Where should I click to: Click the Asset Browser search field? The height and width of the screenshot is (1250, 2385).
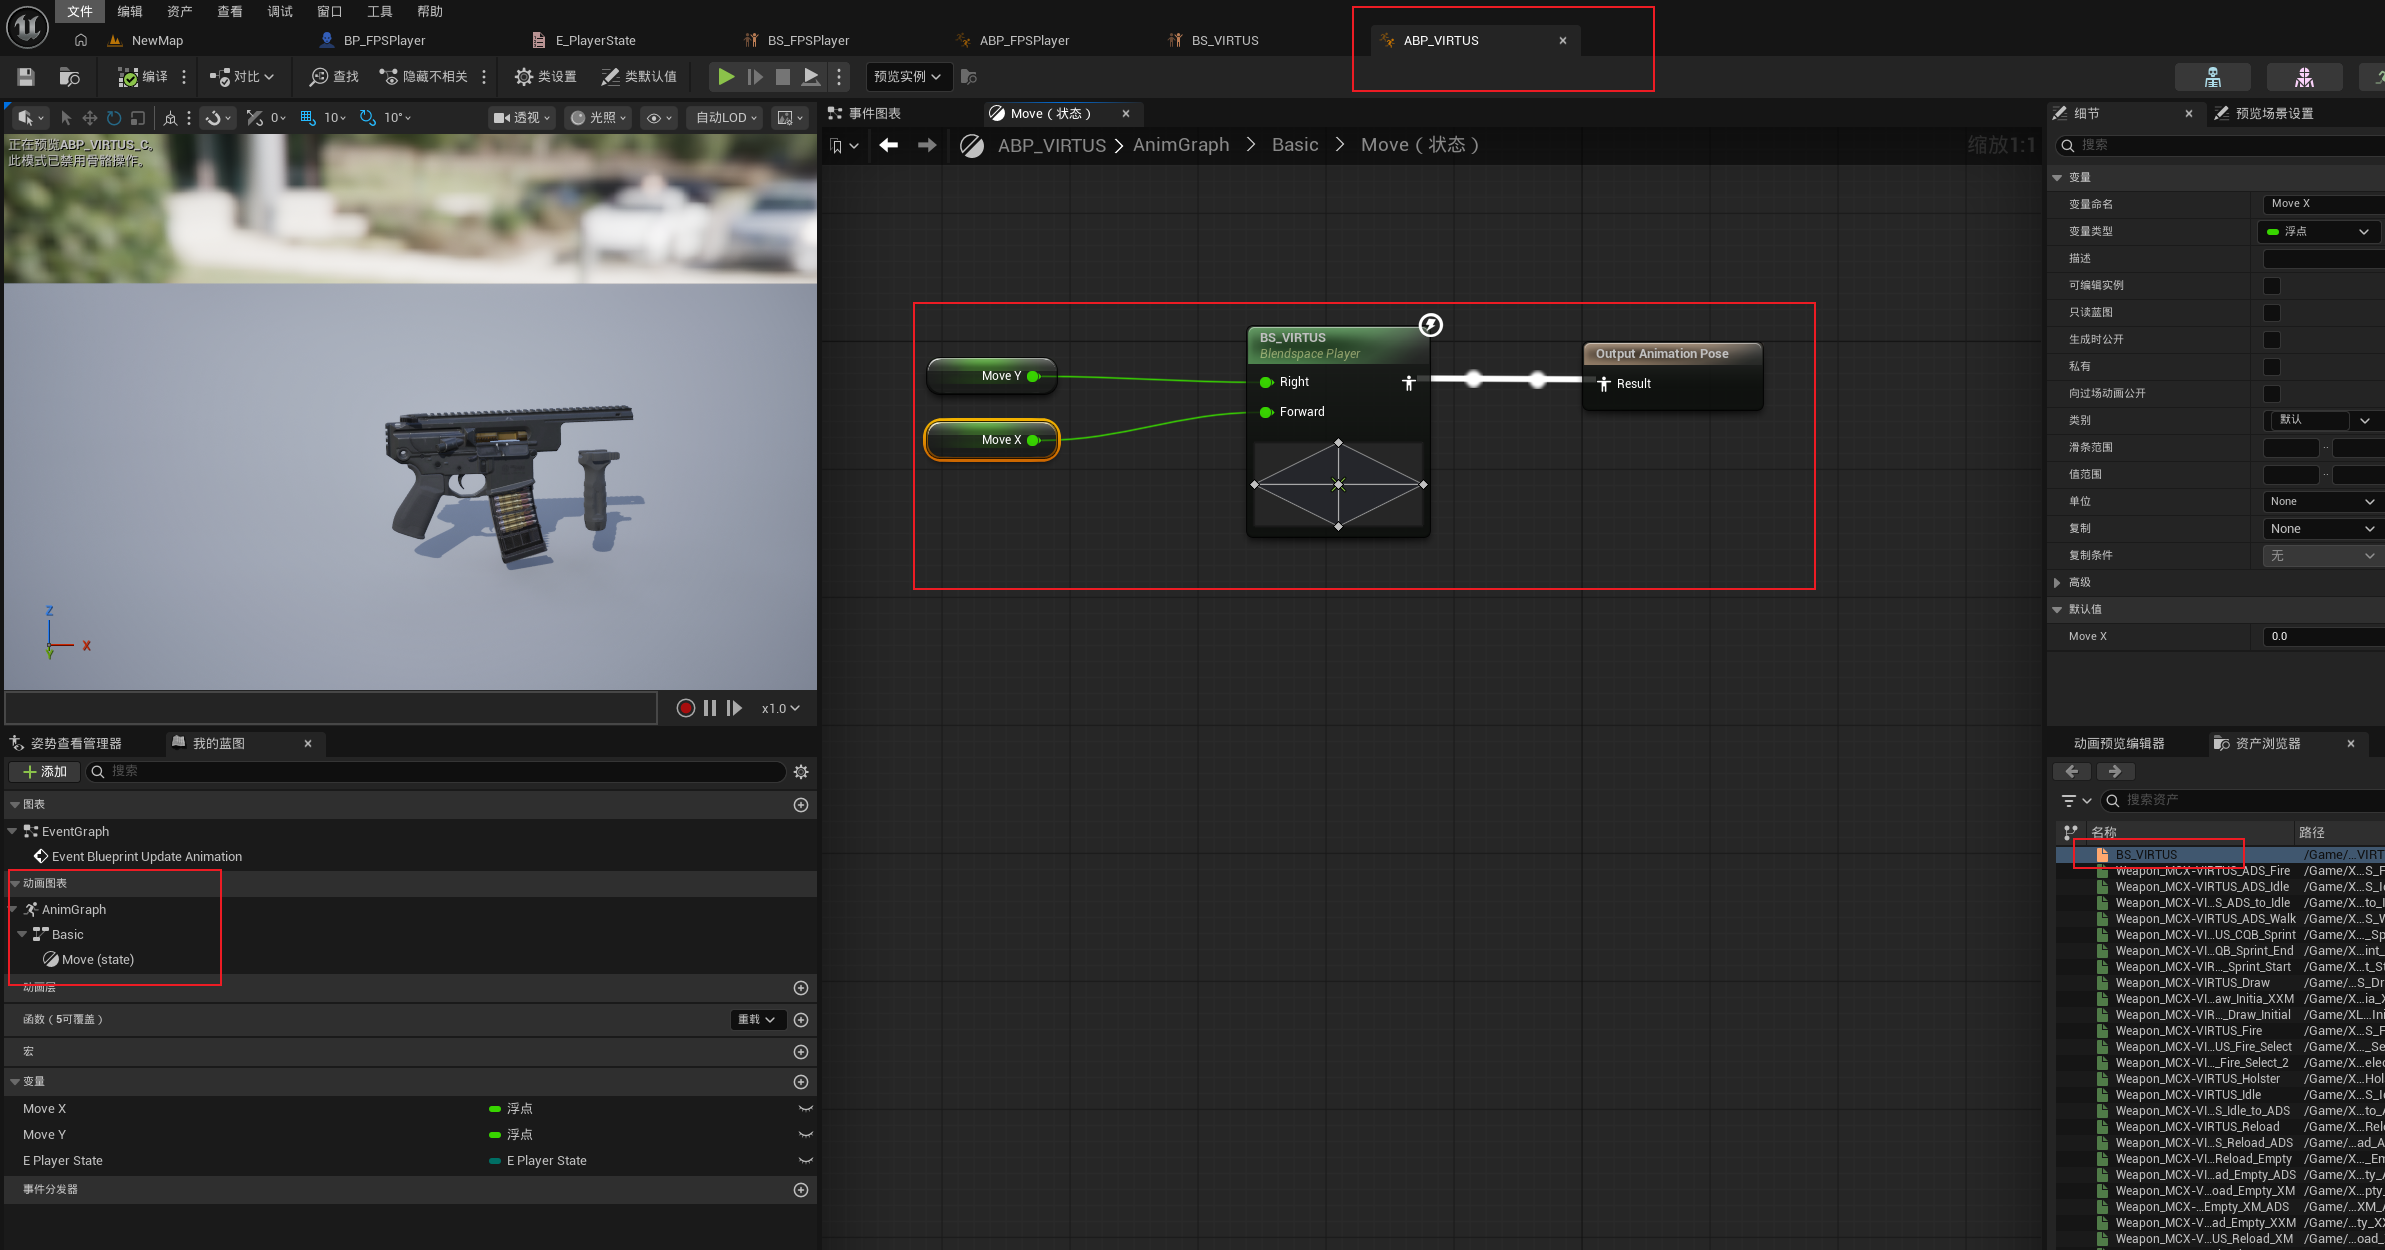pyautogui.click(x=2243, y=800)
